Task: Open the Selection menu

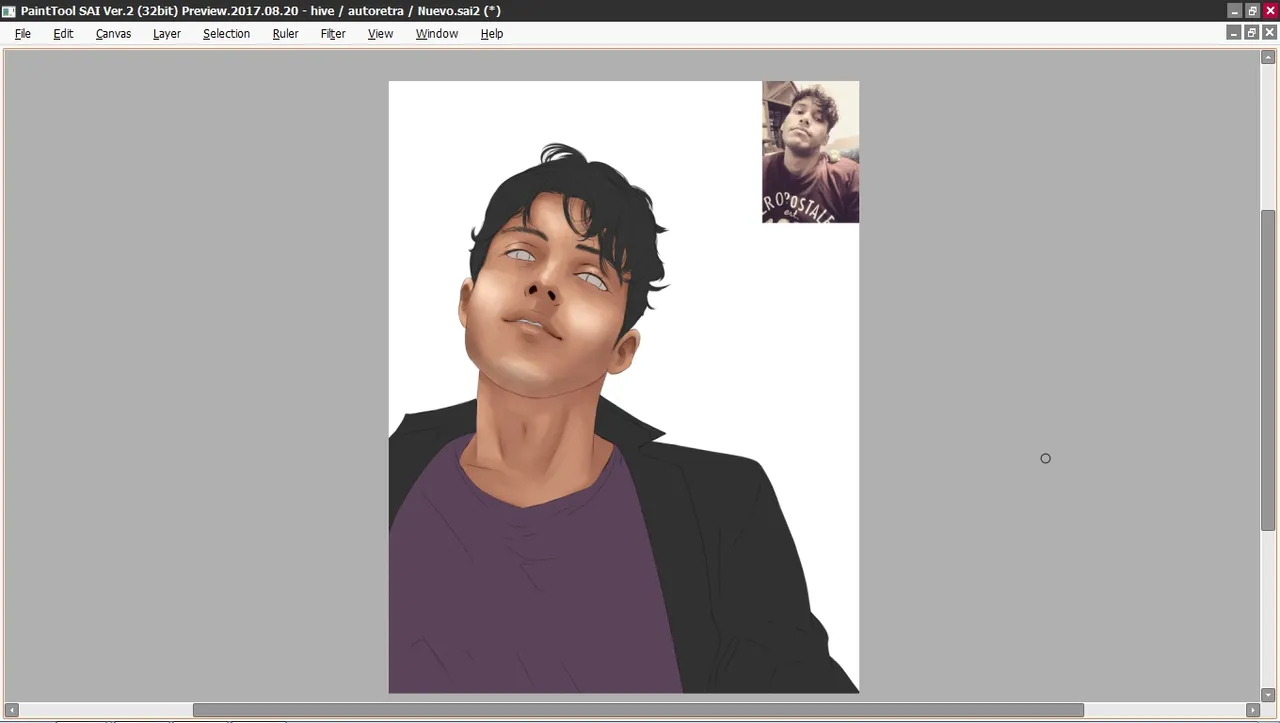Action: 226,33
